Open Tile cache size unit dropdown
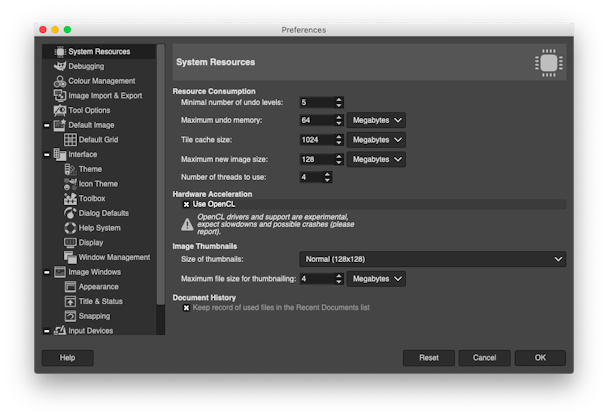 point(376,140)
